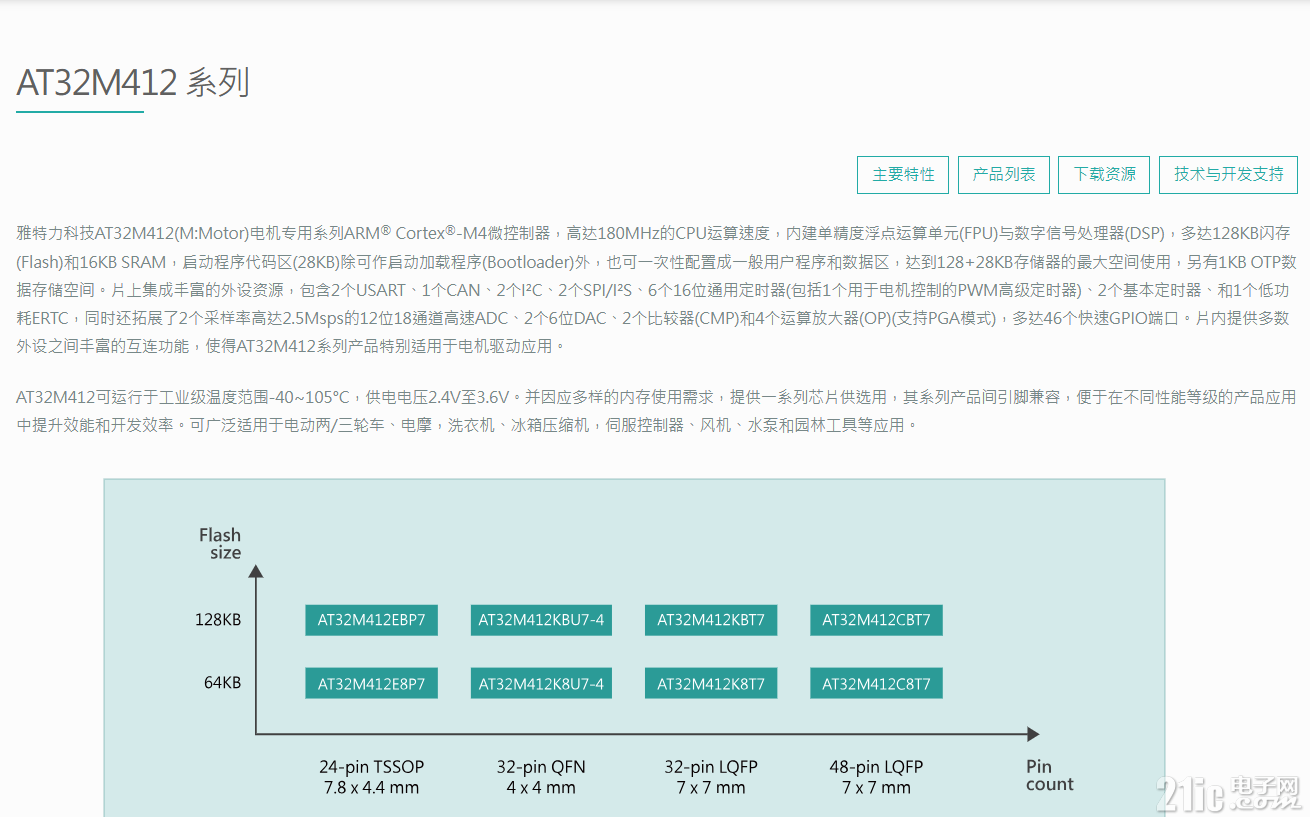Open the AT32M412KBT7 part entry
The height and width of the screenshot is (819, 1310).
tap(711, 620)
